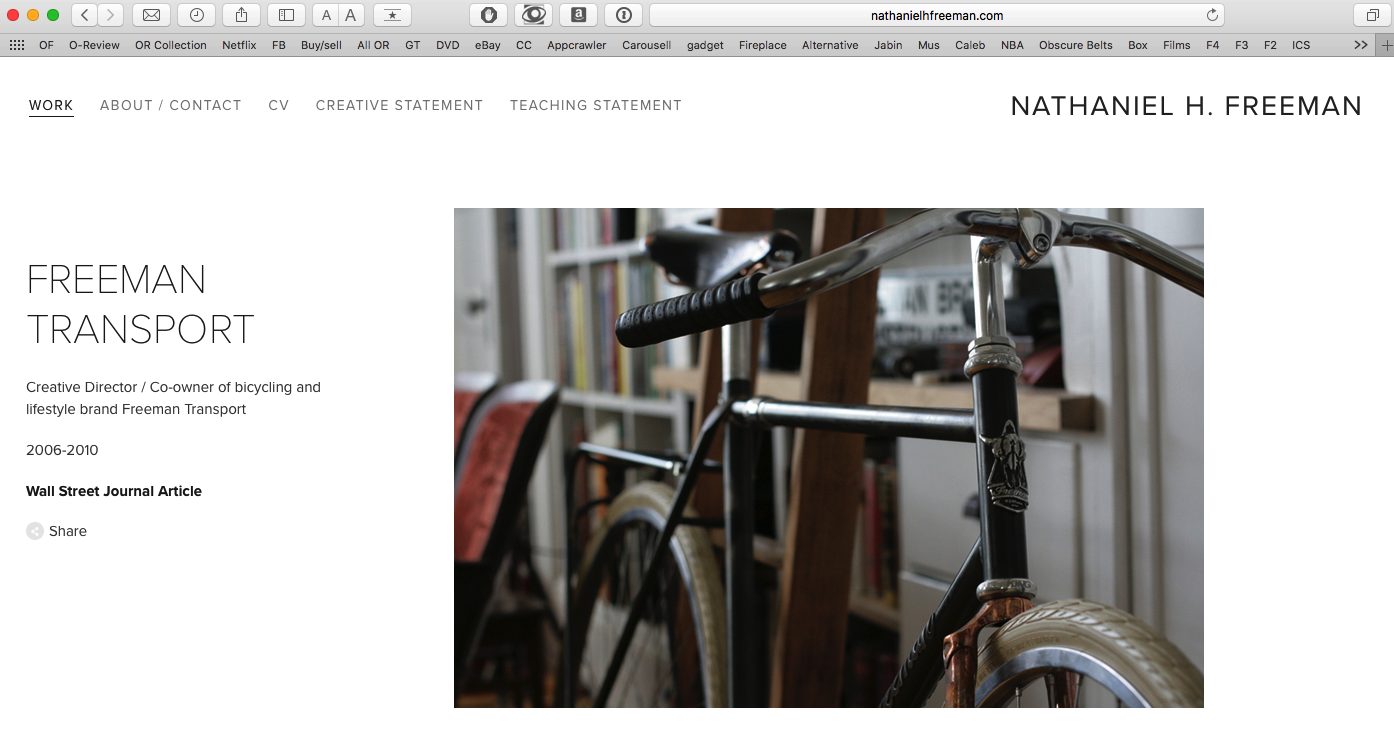Image resolution: width=1394 pixels, height=753 pixels.
Task: Click the Mail envelope toolbar icon
Action: tap(152, 15)
